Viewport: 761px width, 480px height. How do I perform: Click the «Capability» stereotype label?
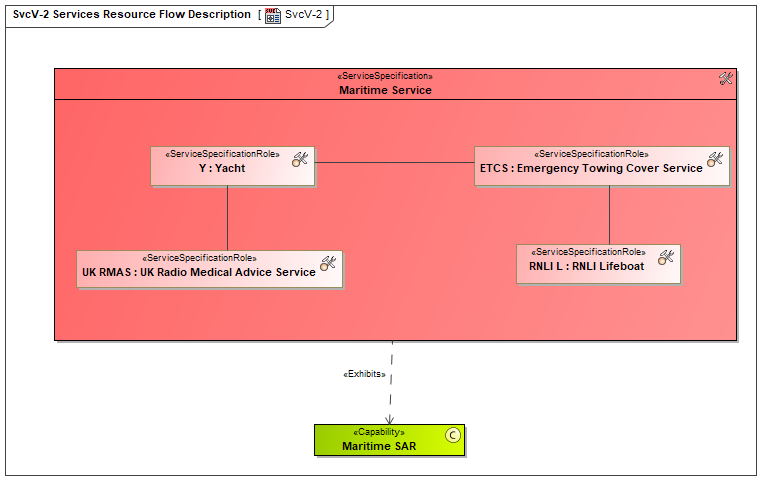[379, 432]
